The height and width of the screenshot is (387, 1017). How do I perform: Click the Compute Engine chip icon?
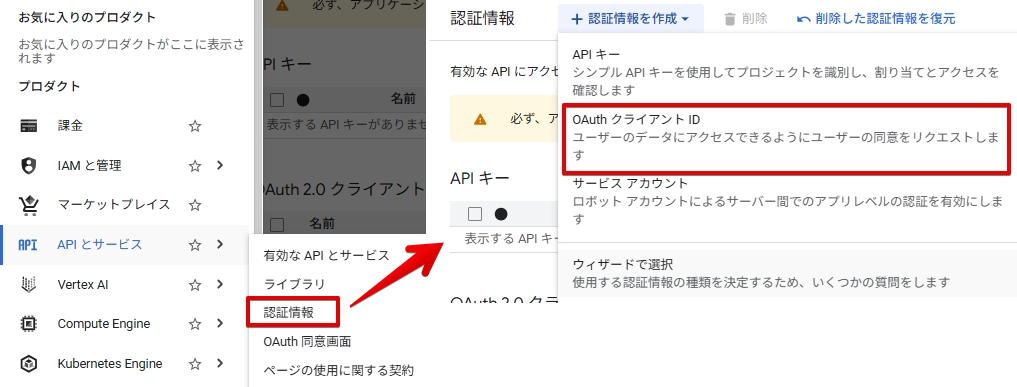click(29, 324)
